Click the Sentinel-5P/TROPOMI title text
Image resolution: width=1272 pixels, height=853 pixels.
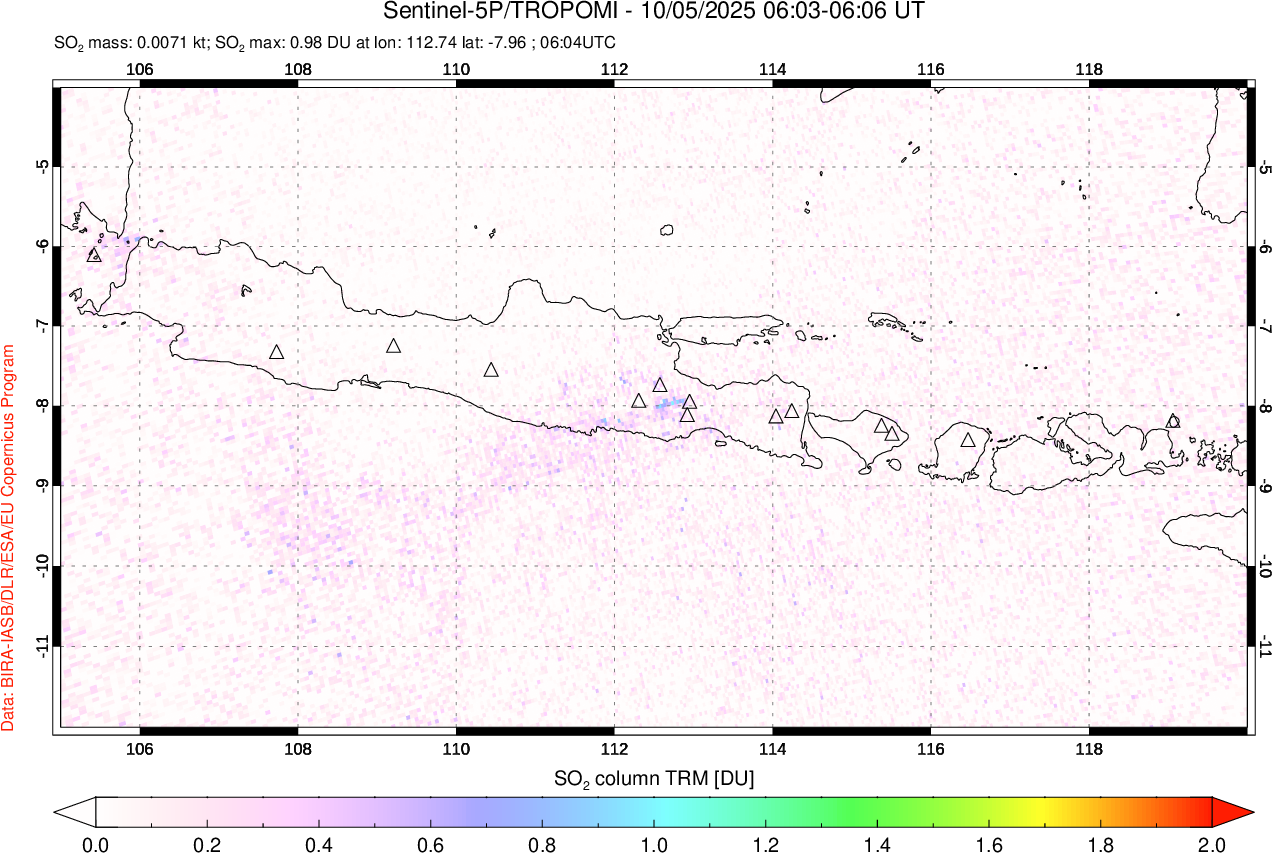point(654,12)
